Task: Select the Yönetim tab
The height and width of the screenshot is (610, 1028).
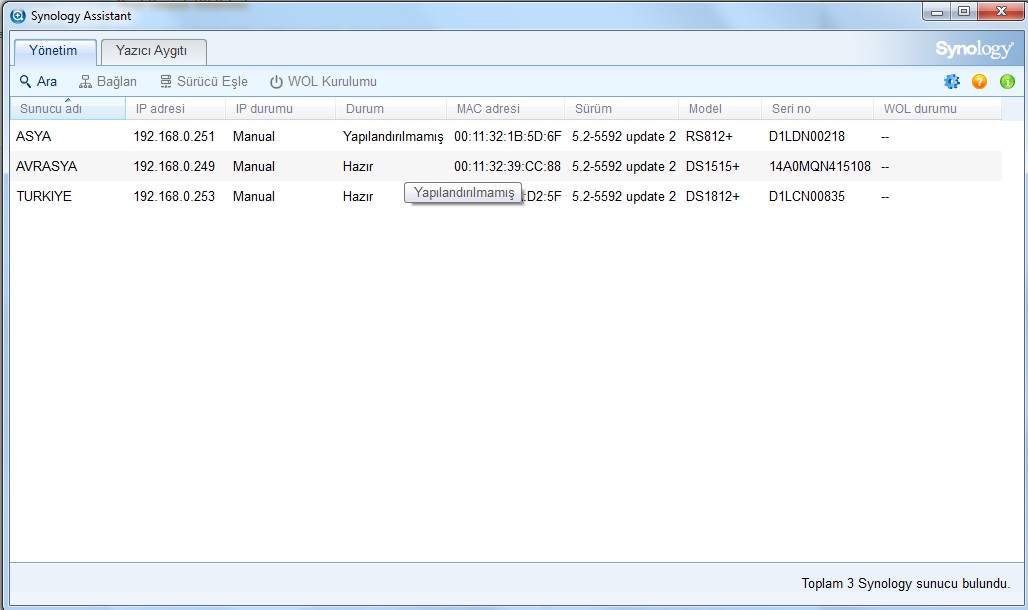Action: pos(54,51)
